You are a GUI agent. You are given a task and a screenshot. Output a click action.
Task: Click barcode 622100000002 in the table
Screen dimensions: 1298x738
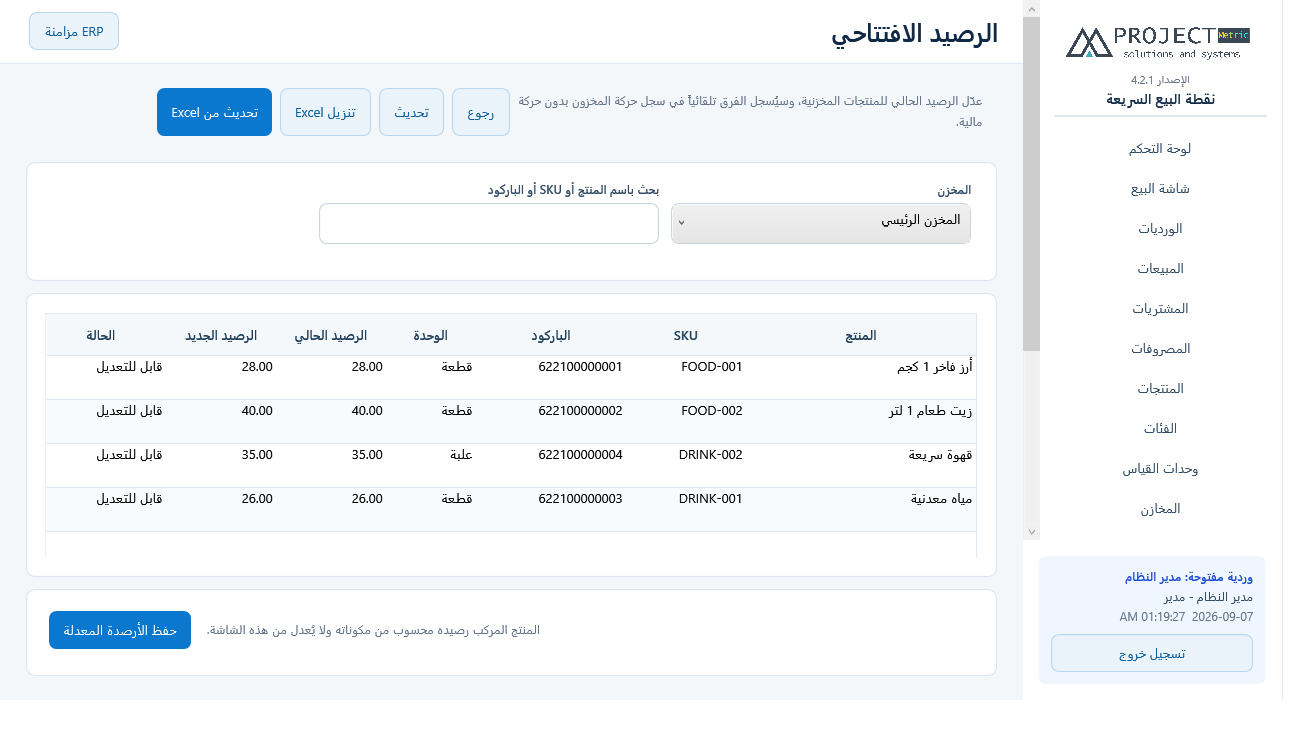coord(580,411)
